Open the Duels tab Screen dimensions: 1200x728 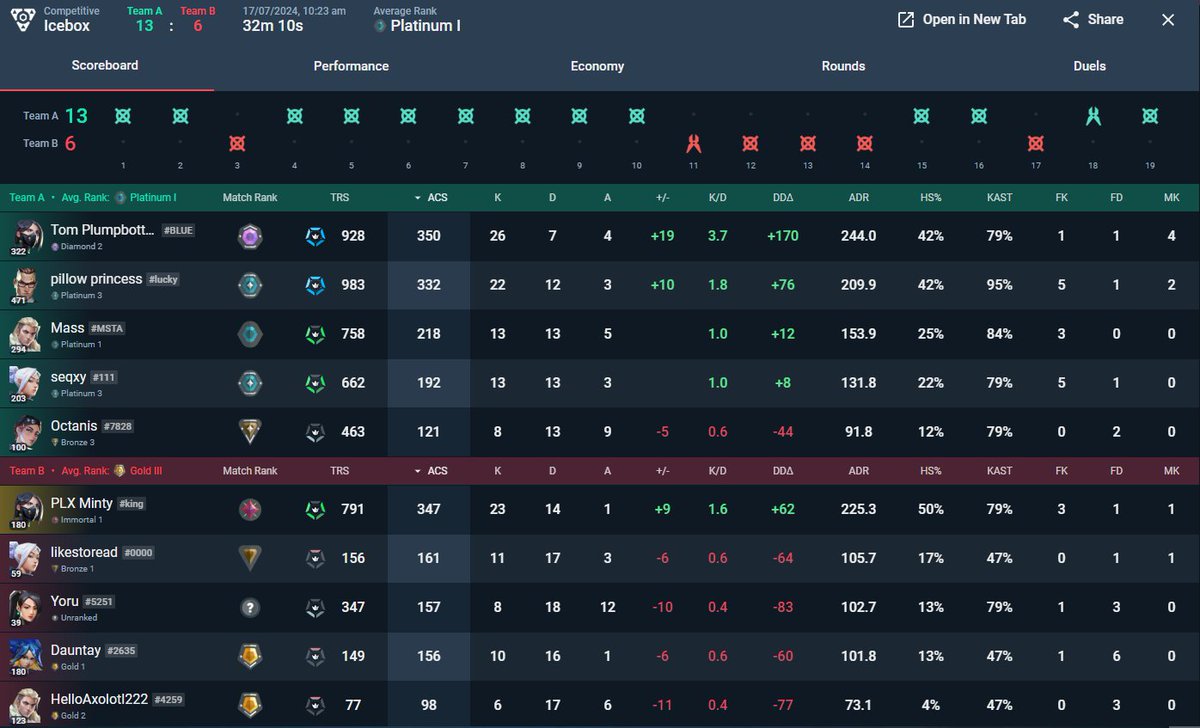[1089, 66]
